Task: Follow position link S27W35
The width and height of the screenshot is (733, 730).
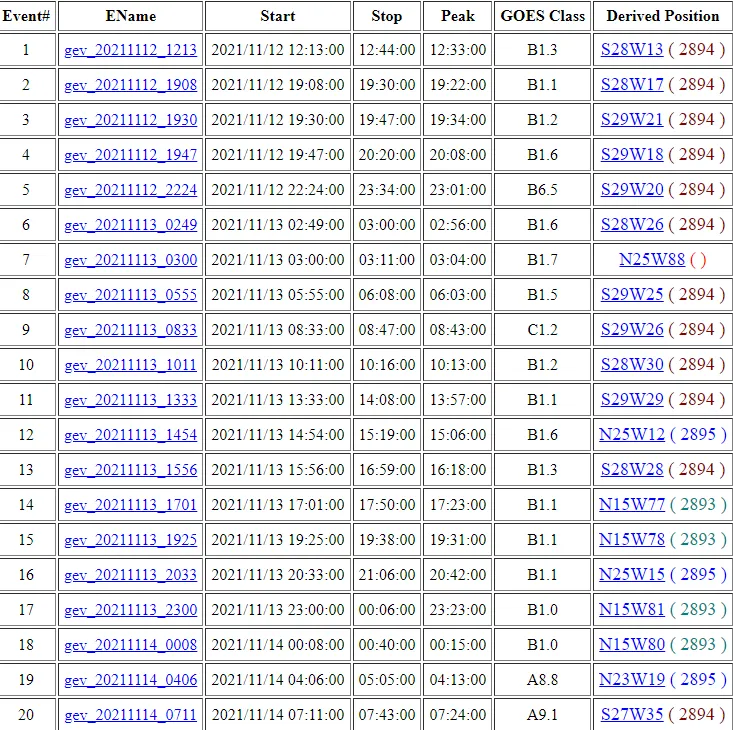Action: (x=632, y=715)
